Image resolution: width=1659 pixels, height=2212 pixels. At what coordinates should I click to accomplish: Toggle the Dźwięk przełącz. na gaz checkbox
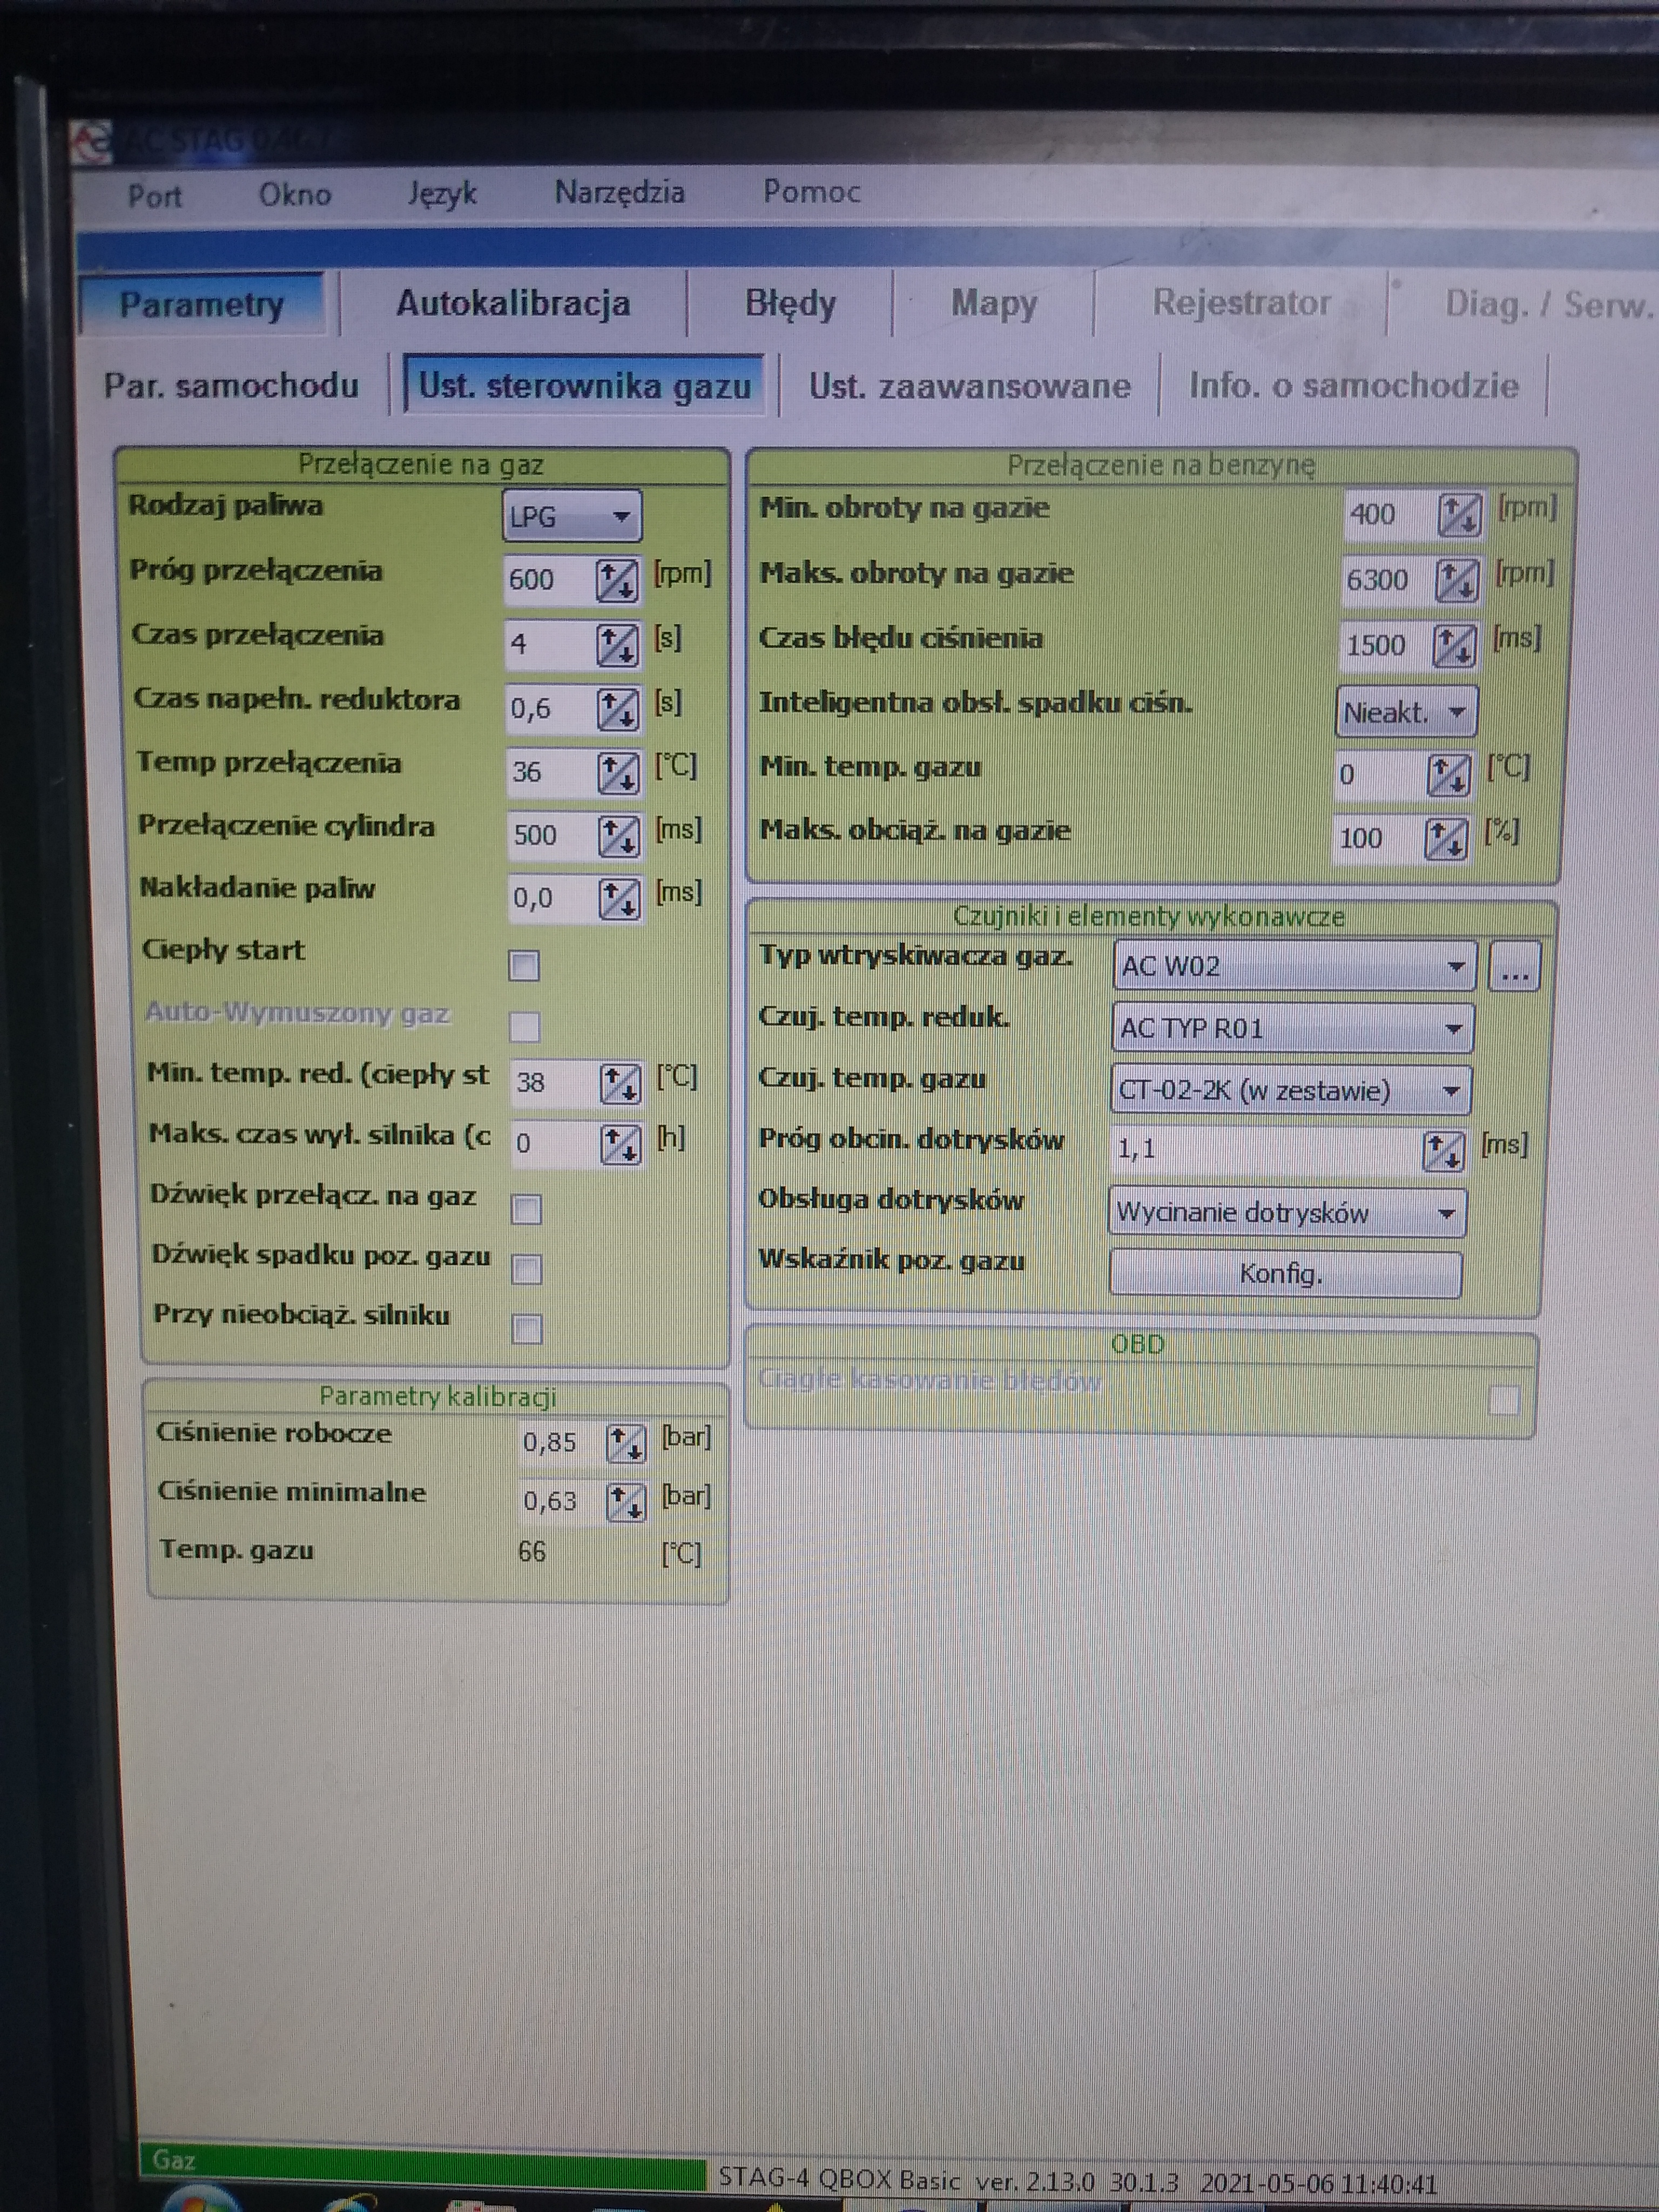click(526, 1210)
